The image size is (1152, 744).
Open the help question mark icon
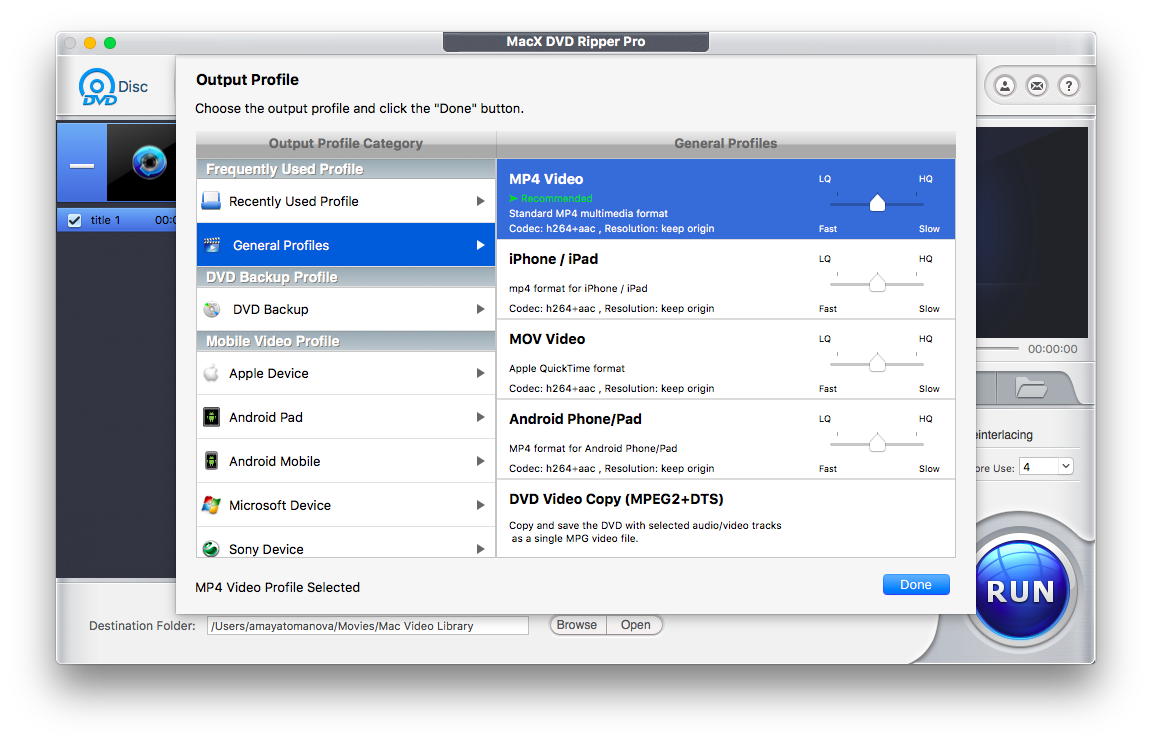[x=1068, y=86]
